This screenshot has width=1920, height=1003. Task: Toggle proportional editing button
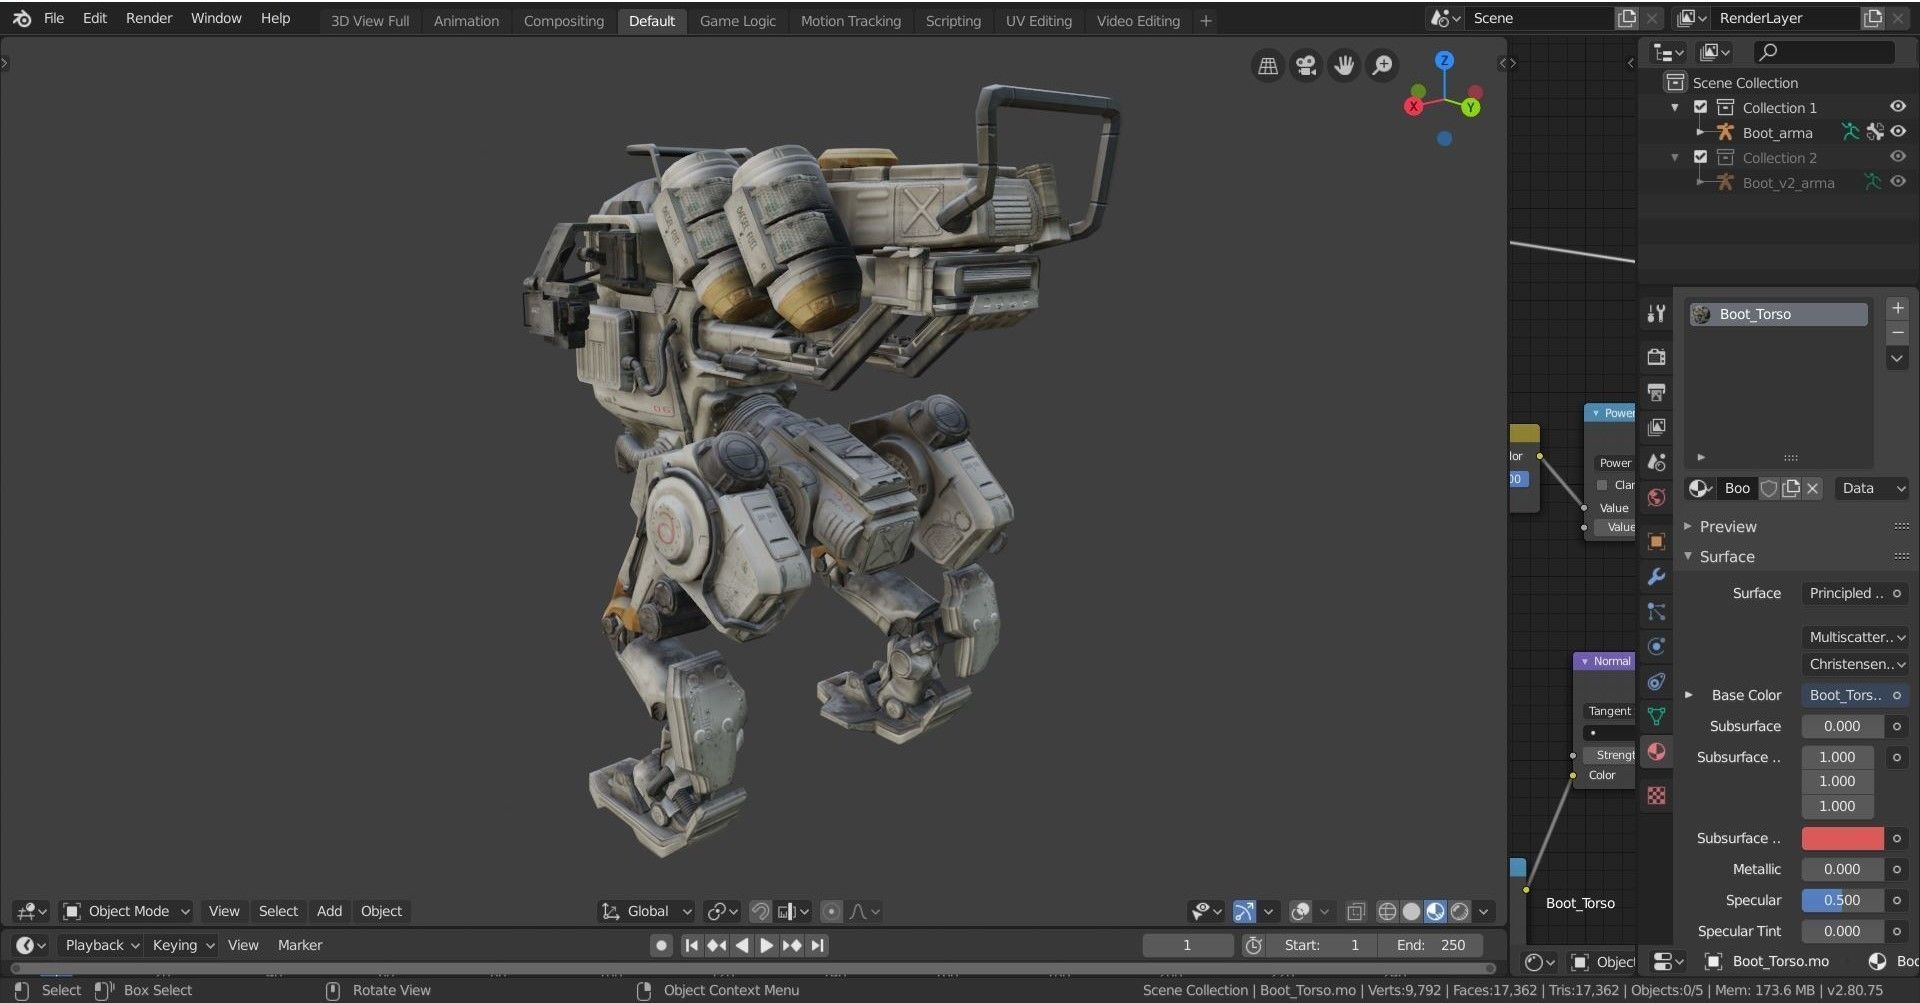pos(831,911)
